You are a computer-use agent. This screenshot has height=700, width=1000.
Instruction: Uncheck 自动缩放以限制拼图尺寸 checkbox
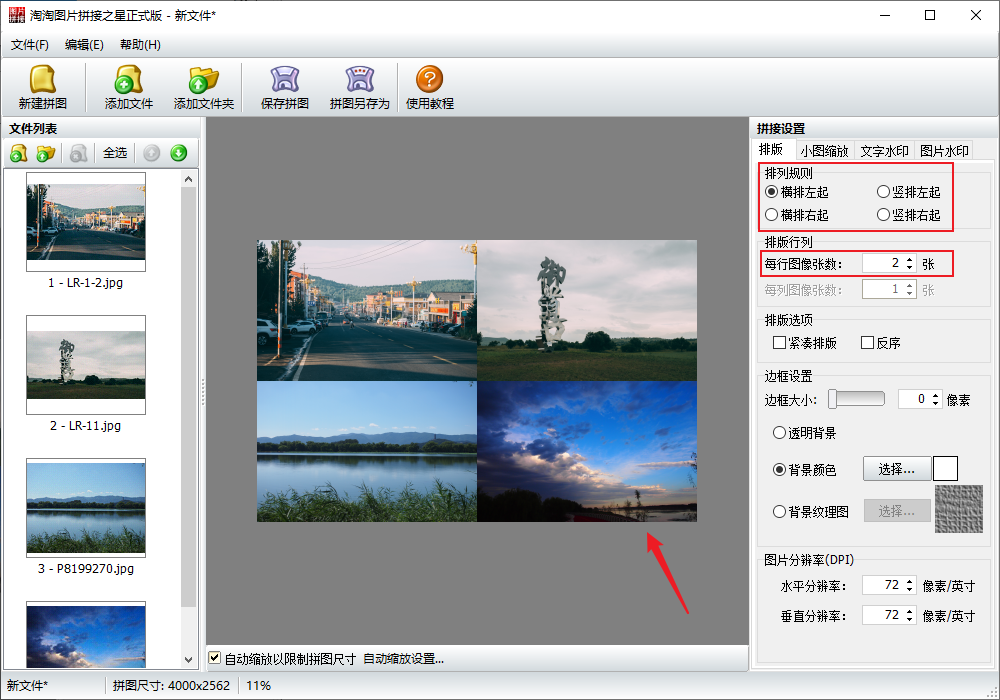(215, 658)
